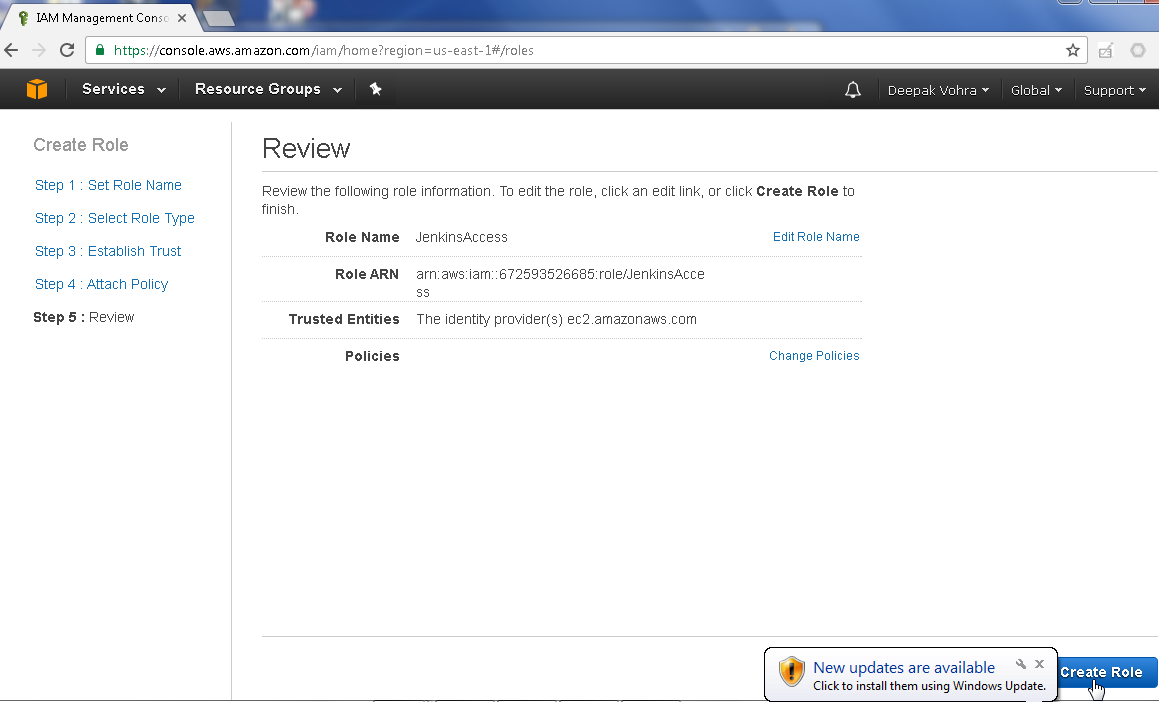The height and width of the screenshot is (702, 1159).
Task: Expand the Services dropdown menu
Action: 123,89
